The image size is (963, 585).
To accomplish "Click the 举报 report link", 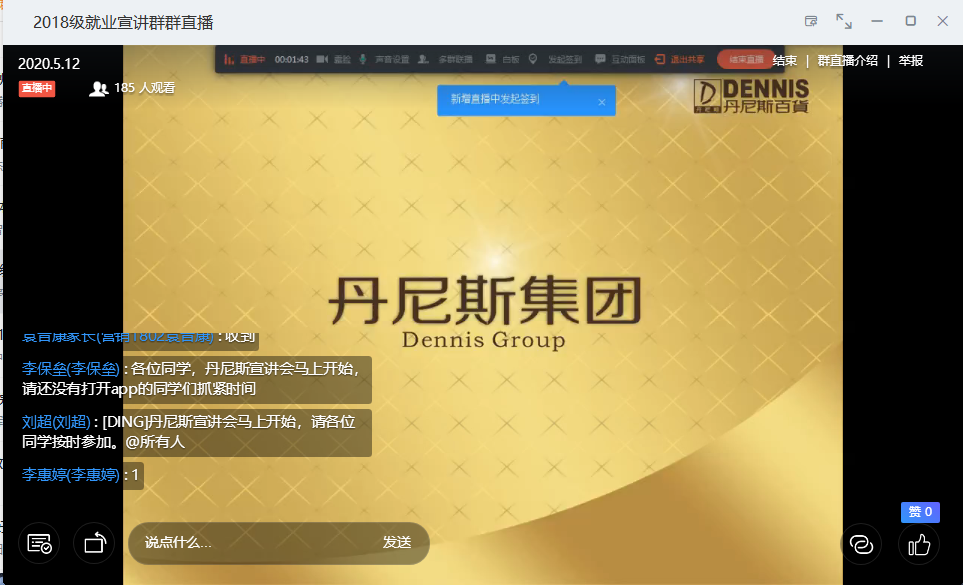I will 910,61.
